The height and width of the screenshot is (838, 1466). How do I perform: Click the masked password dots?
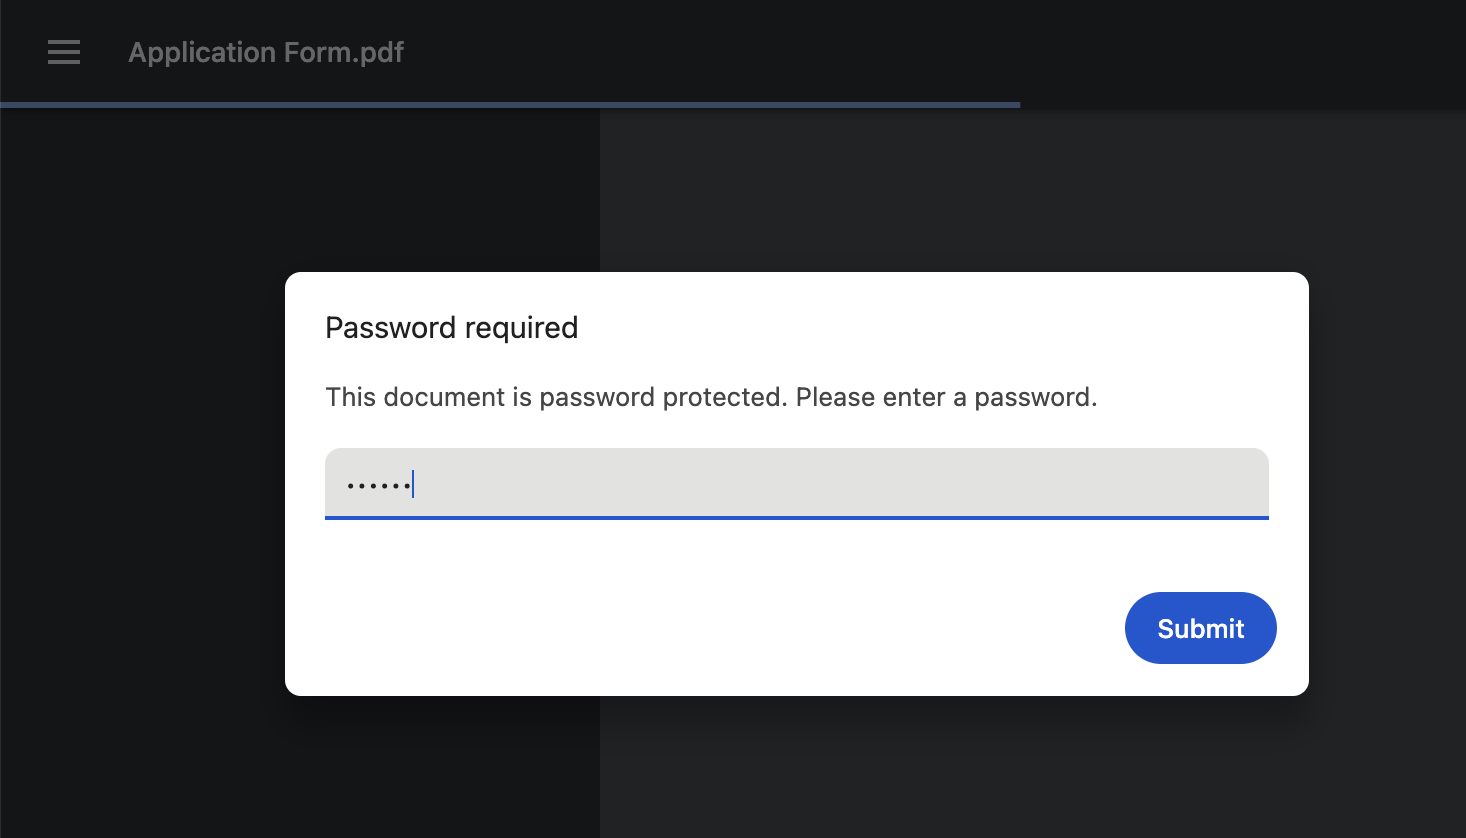[x=378, y=486]
